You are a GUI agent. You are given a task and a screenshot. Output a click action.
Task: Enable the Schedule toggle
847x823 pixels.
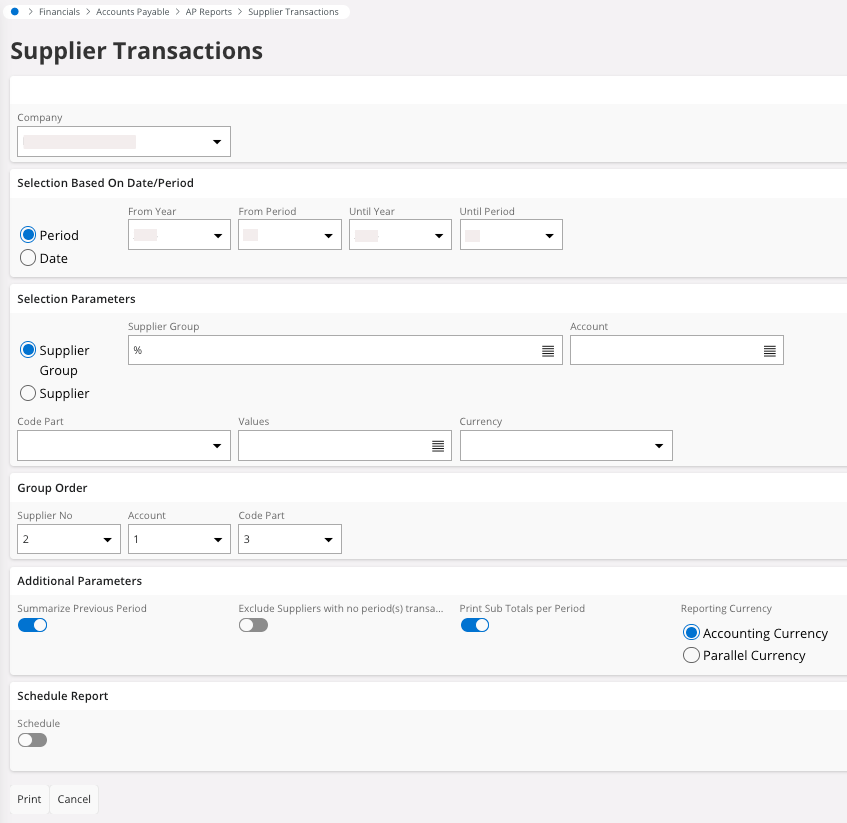(x=32, y=740)
